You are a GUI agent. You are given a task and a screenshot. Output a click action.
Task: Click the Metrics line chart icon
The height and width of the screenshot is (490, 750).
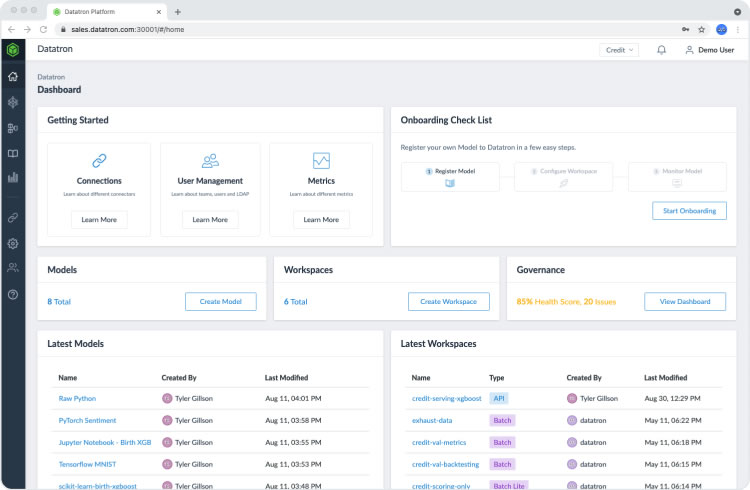pyautogui.click(x=321, y=161)
